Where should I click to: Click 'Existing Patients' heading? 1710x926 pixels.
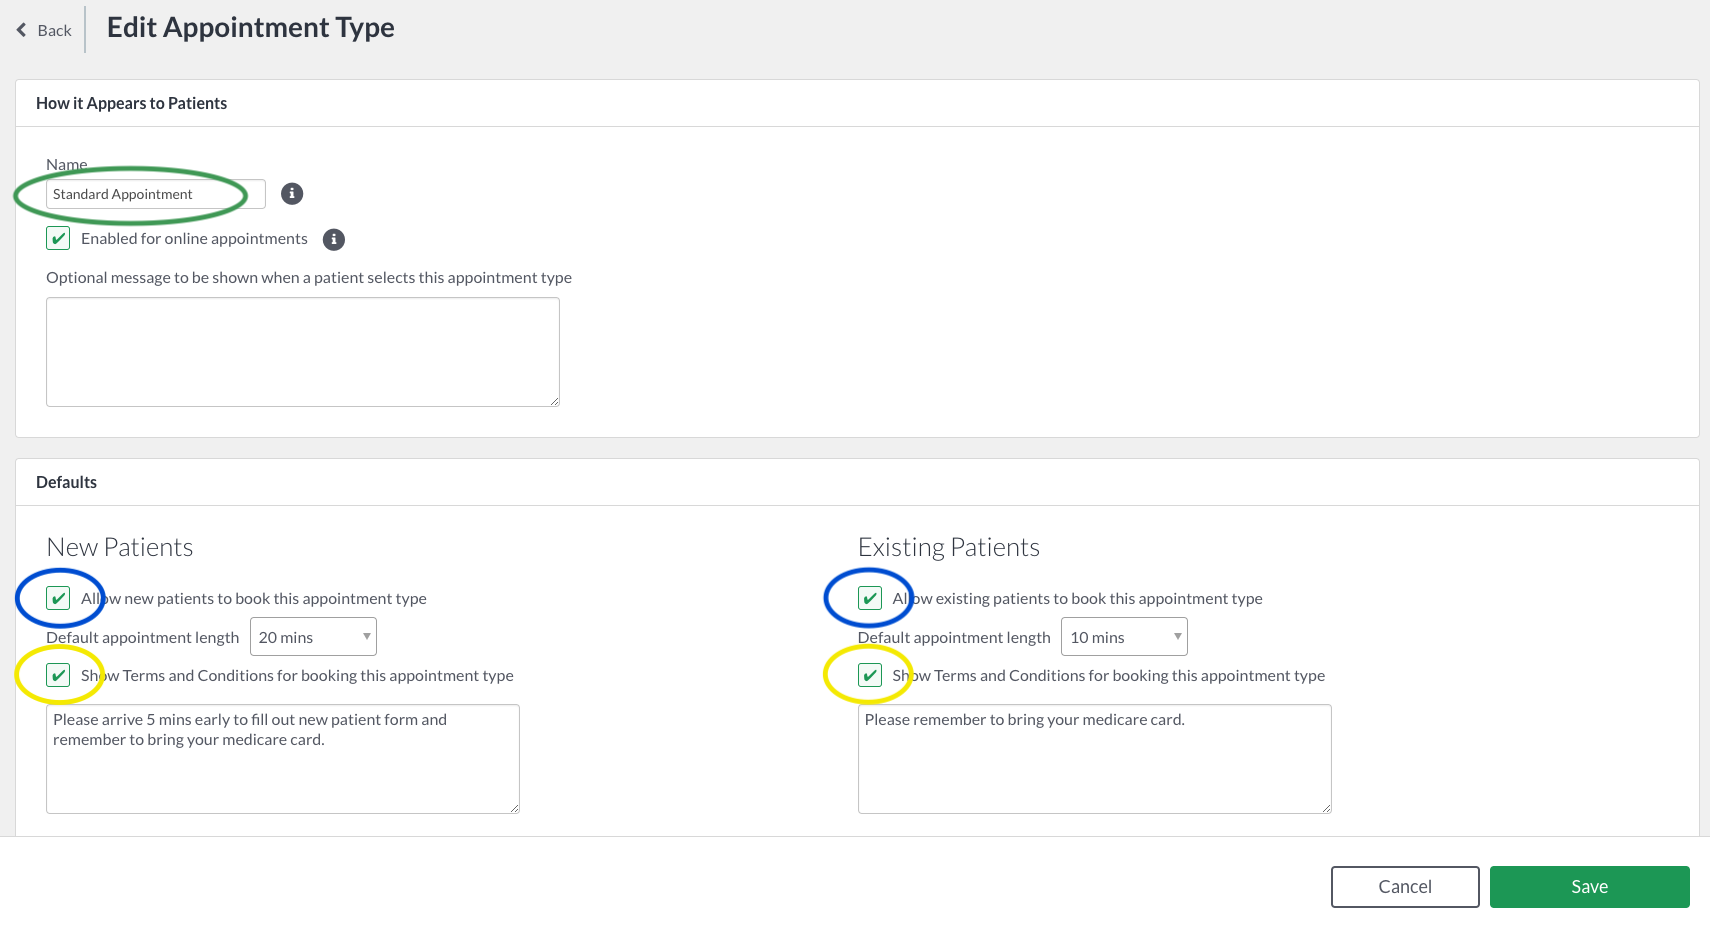click(x=949, y=547)
